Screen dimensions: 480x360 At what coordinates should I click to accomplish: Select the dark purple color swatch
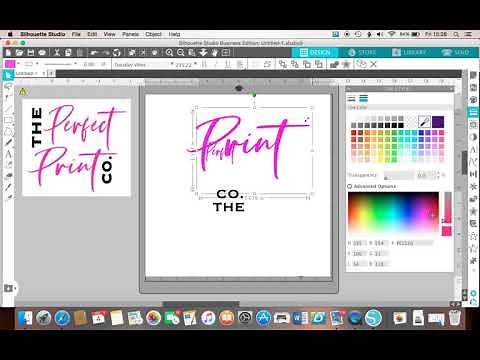[x=438, y=122]
